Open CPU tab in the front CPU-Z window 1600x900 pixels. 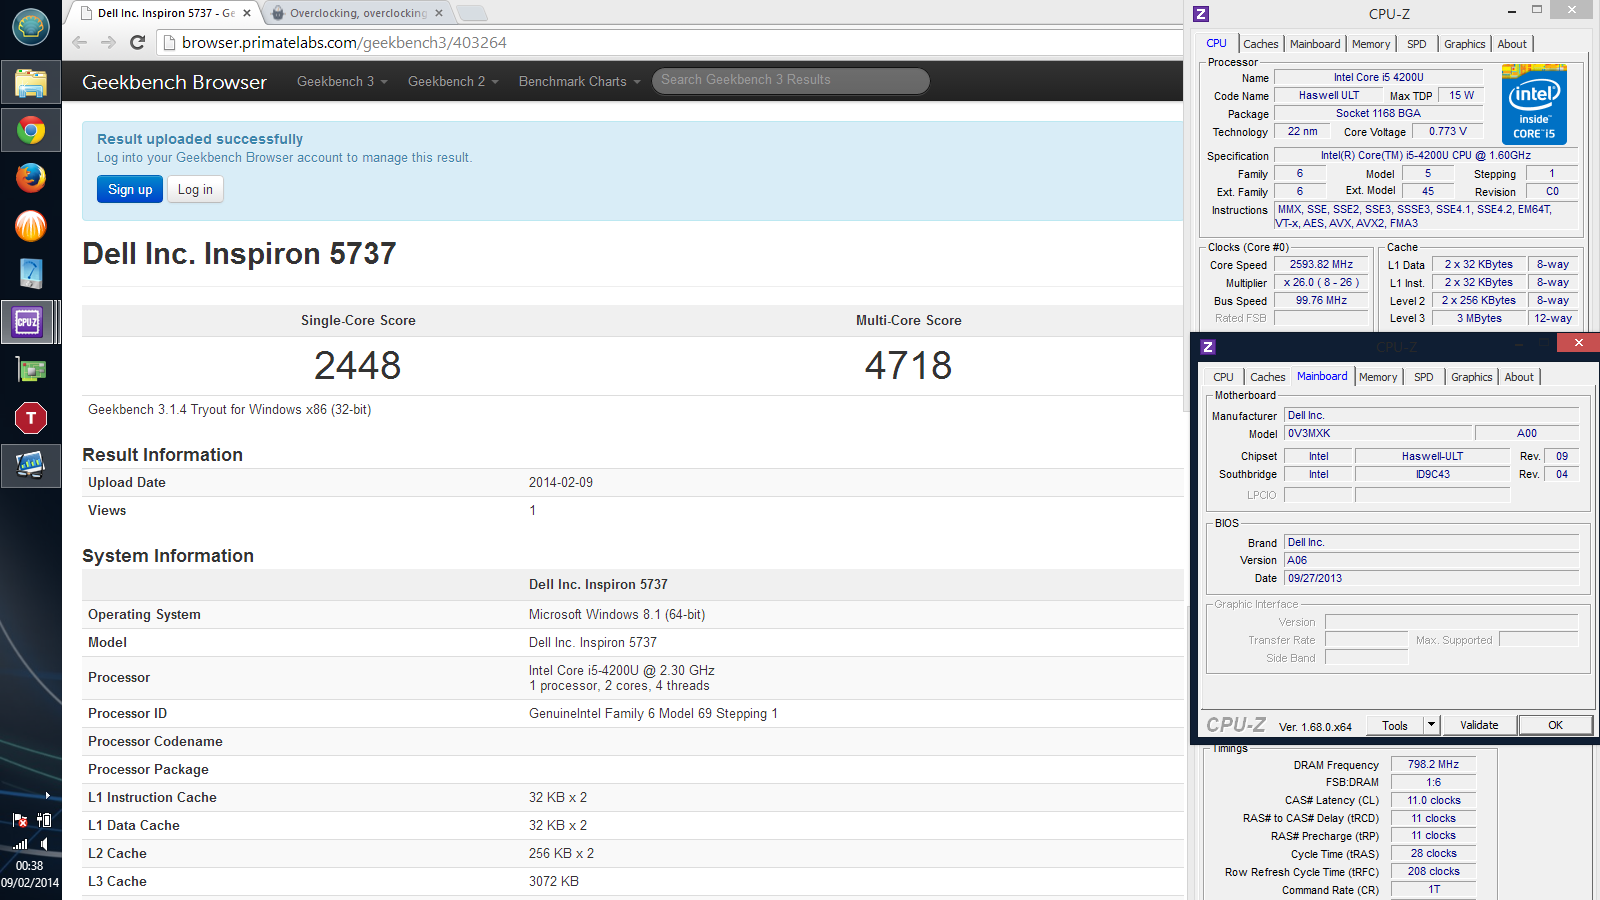(x=1223, y=377)
